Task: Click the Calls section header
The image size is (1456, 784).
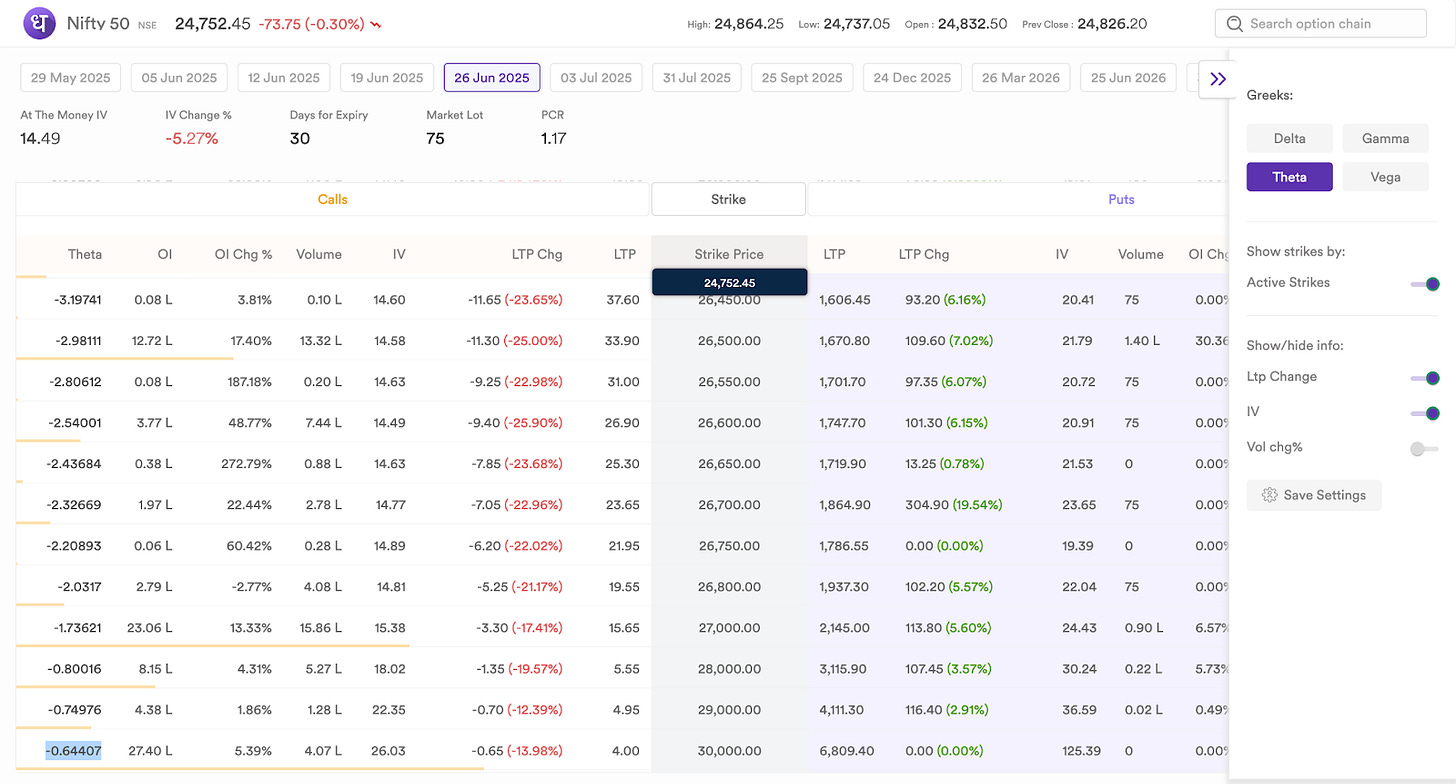Action: click(332, 199)
